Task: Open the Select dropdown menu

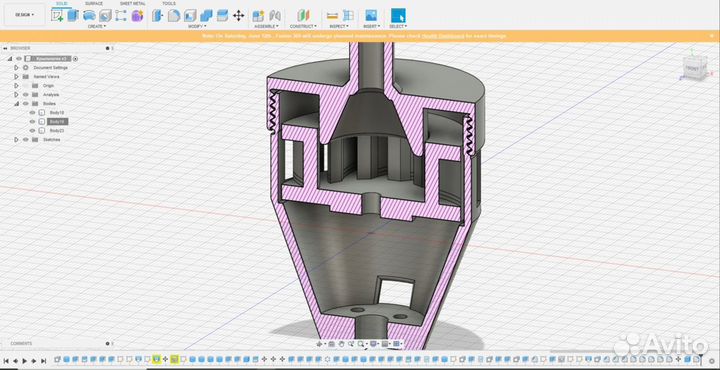Action: click(398, 27)
